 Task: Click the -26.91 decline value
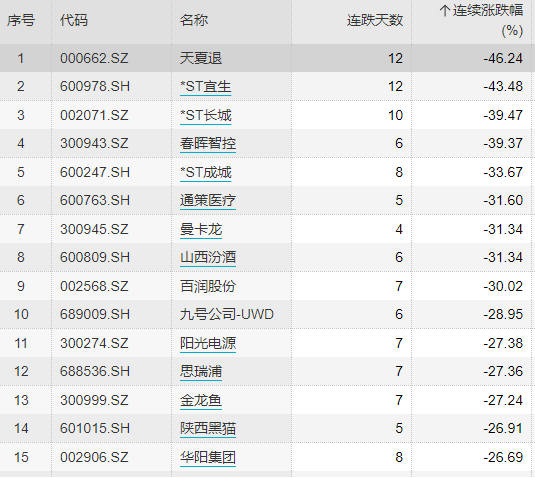(x=503, y=429)
